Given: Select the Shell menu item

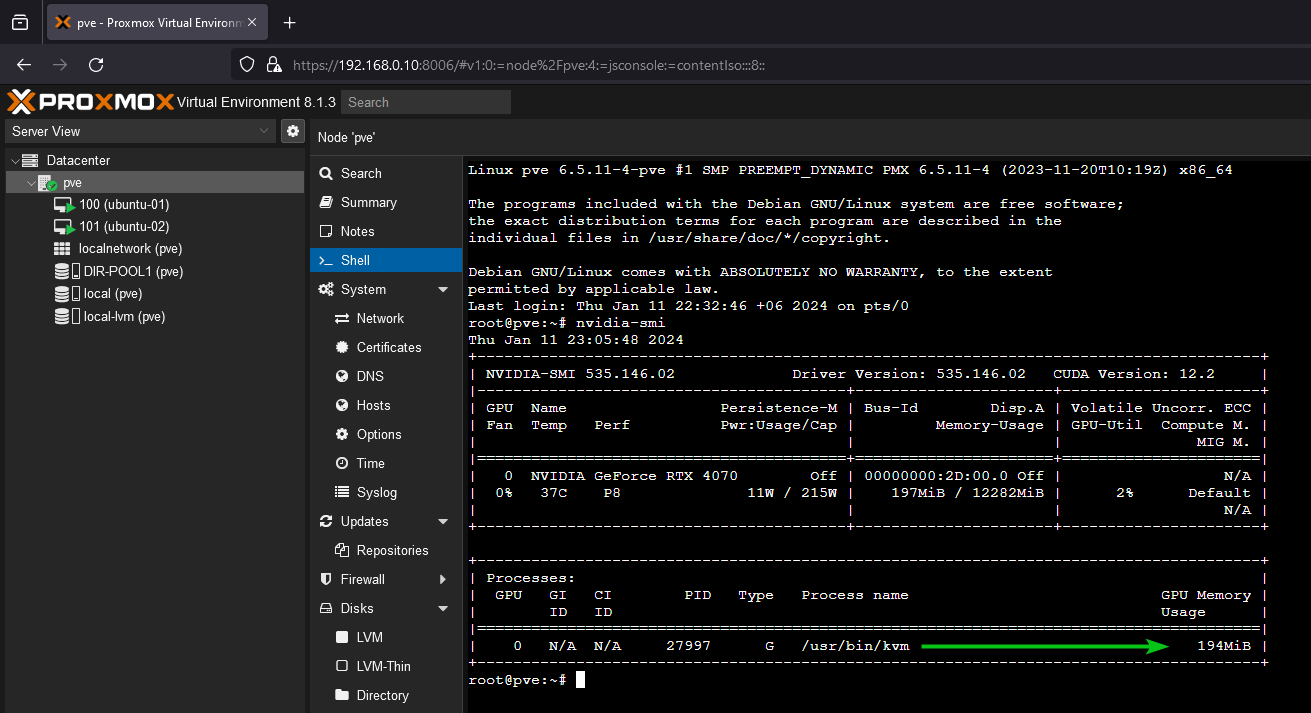Looking at the screenshot, I should point(386,260).
